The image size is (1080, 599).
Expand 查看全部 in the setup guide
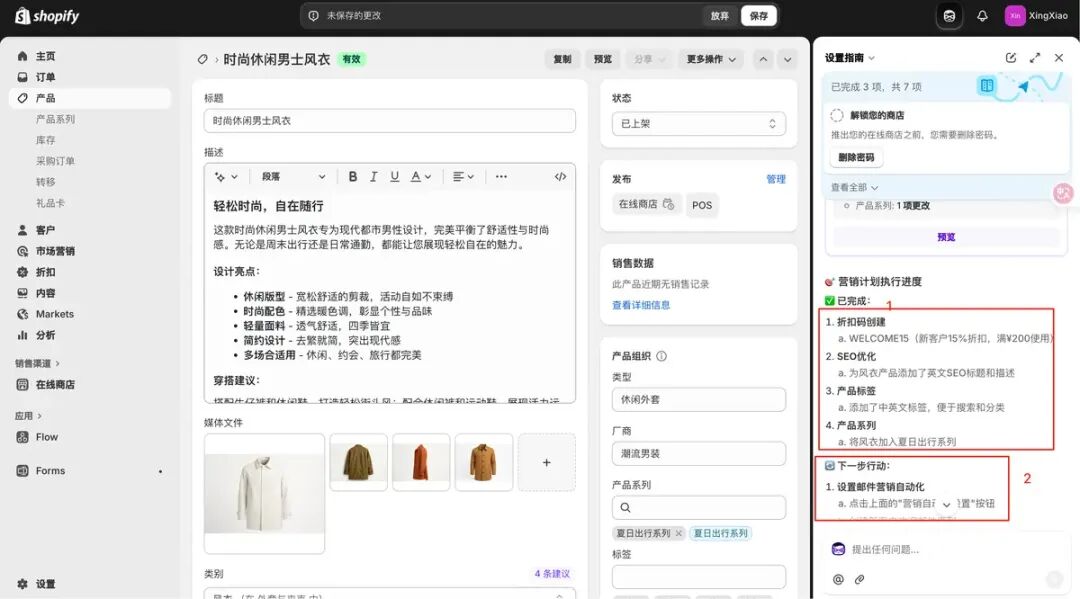tap(854, 187)
